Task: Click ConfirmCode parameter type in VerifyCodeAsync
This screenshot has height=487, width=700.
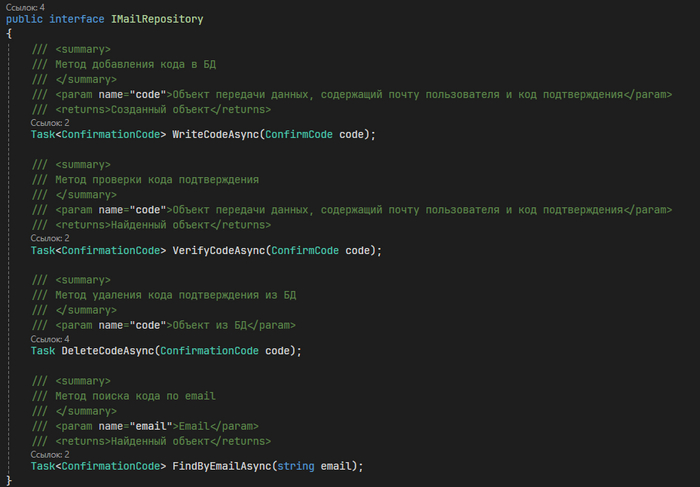Action: click(x=306, y=251)
